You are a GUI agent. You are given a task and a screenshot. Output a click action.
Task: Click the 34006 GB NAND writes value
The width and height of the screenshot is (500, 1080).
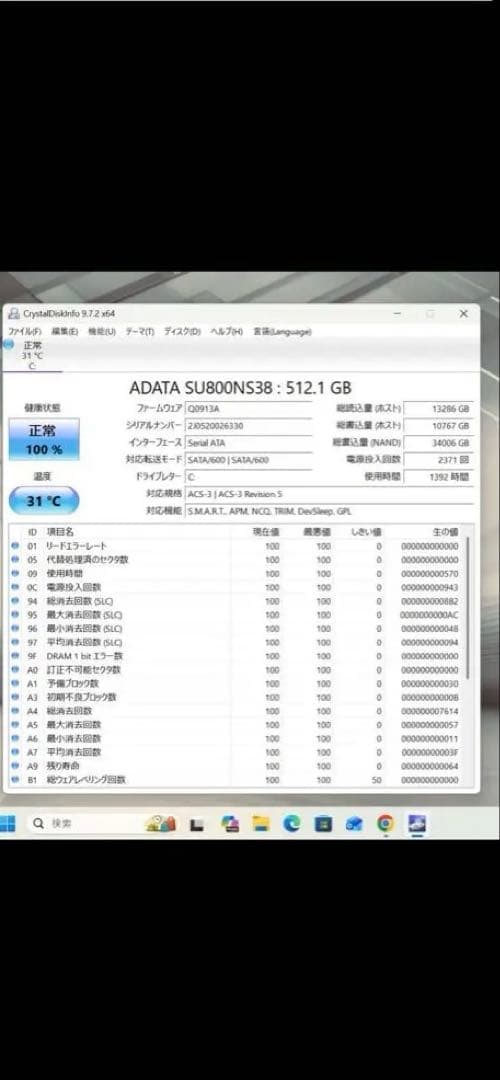[438, 443]
